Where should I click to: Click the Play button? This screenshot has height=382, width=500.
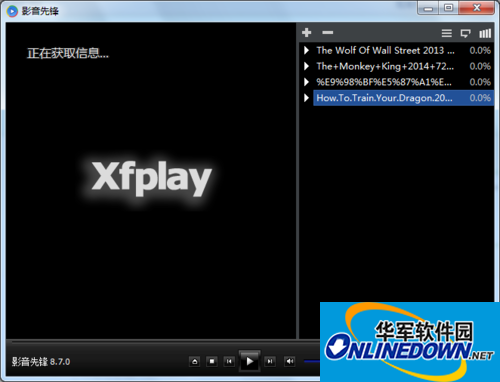[250, 361]
